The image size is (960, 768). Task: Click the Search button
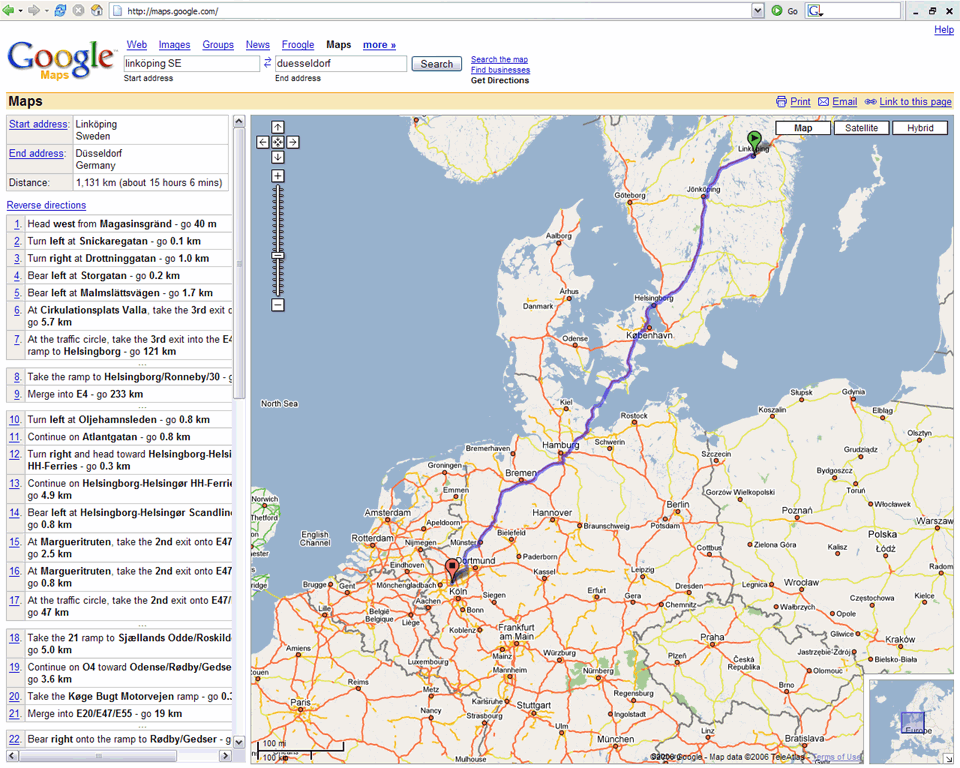437,64
